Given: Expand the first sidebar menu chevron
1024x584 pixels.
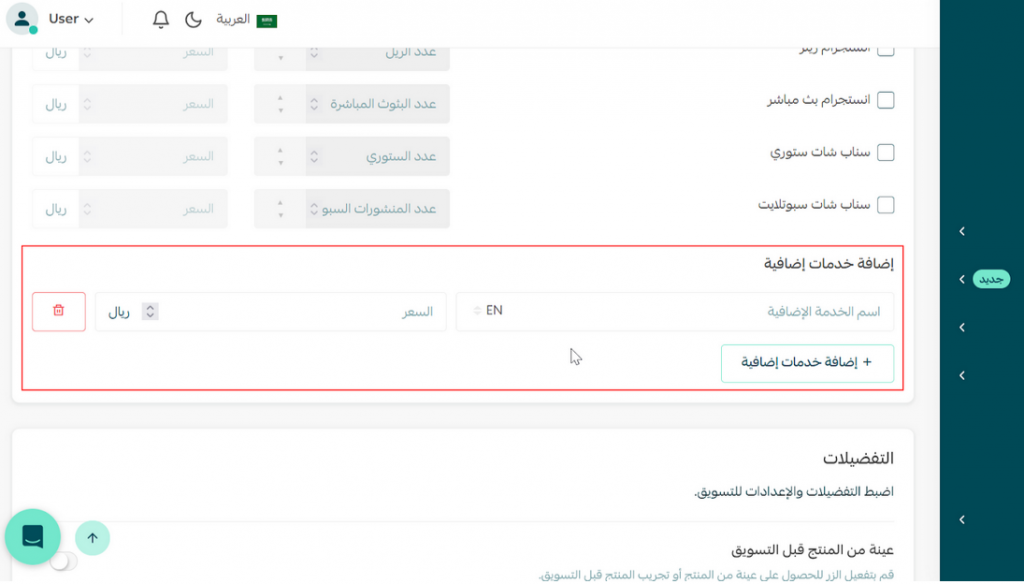Looking at the screenshot, I should (962, 232).
